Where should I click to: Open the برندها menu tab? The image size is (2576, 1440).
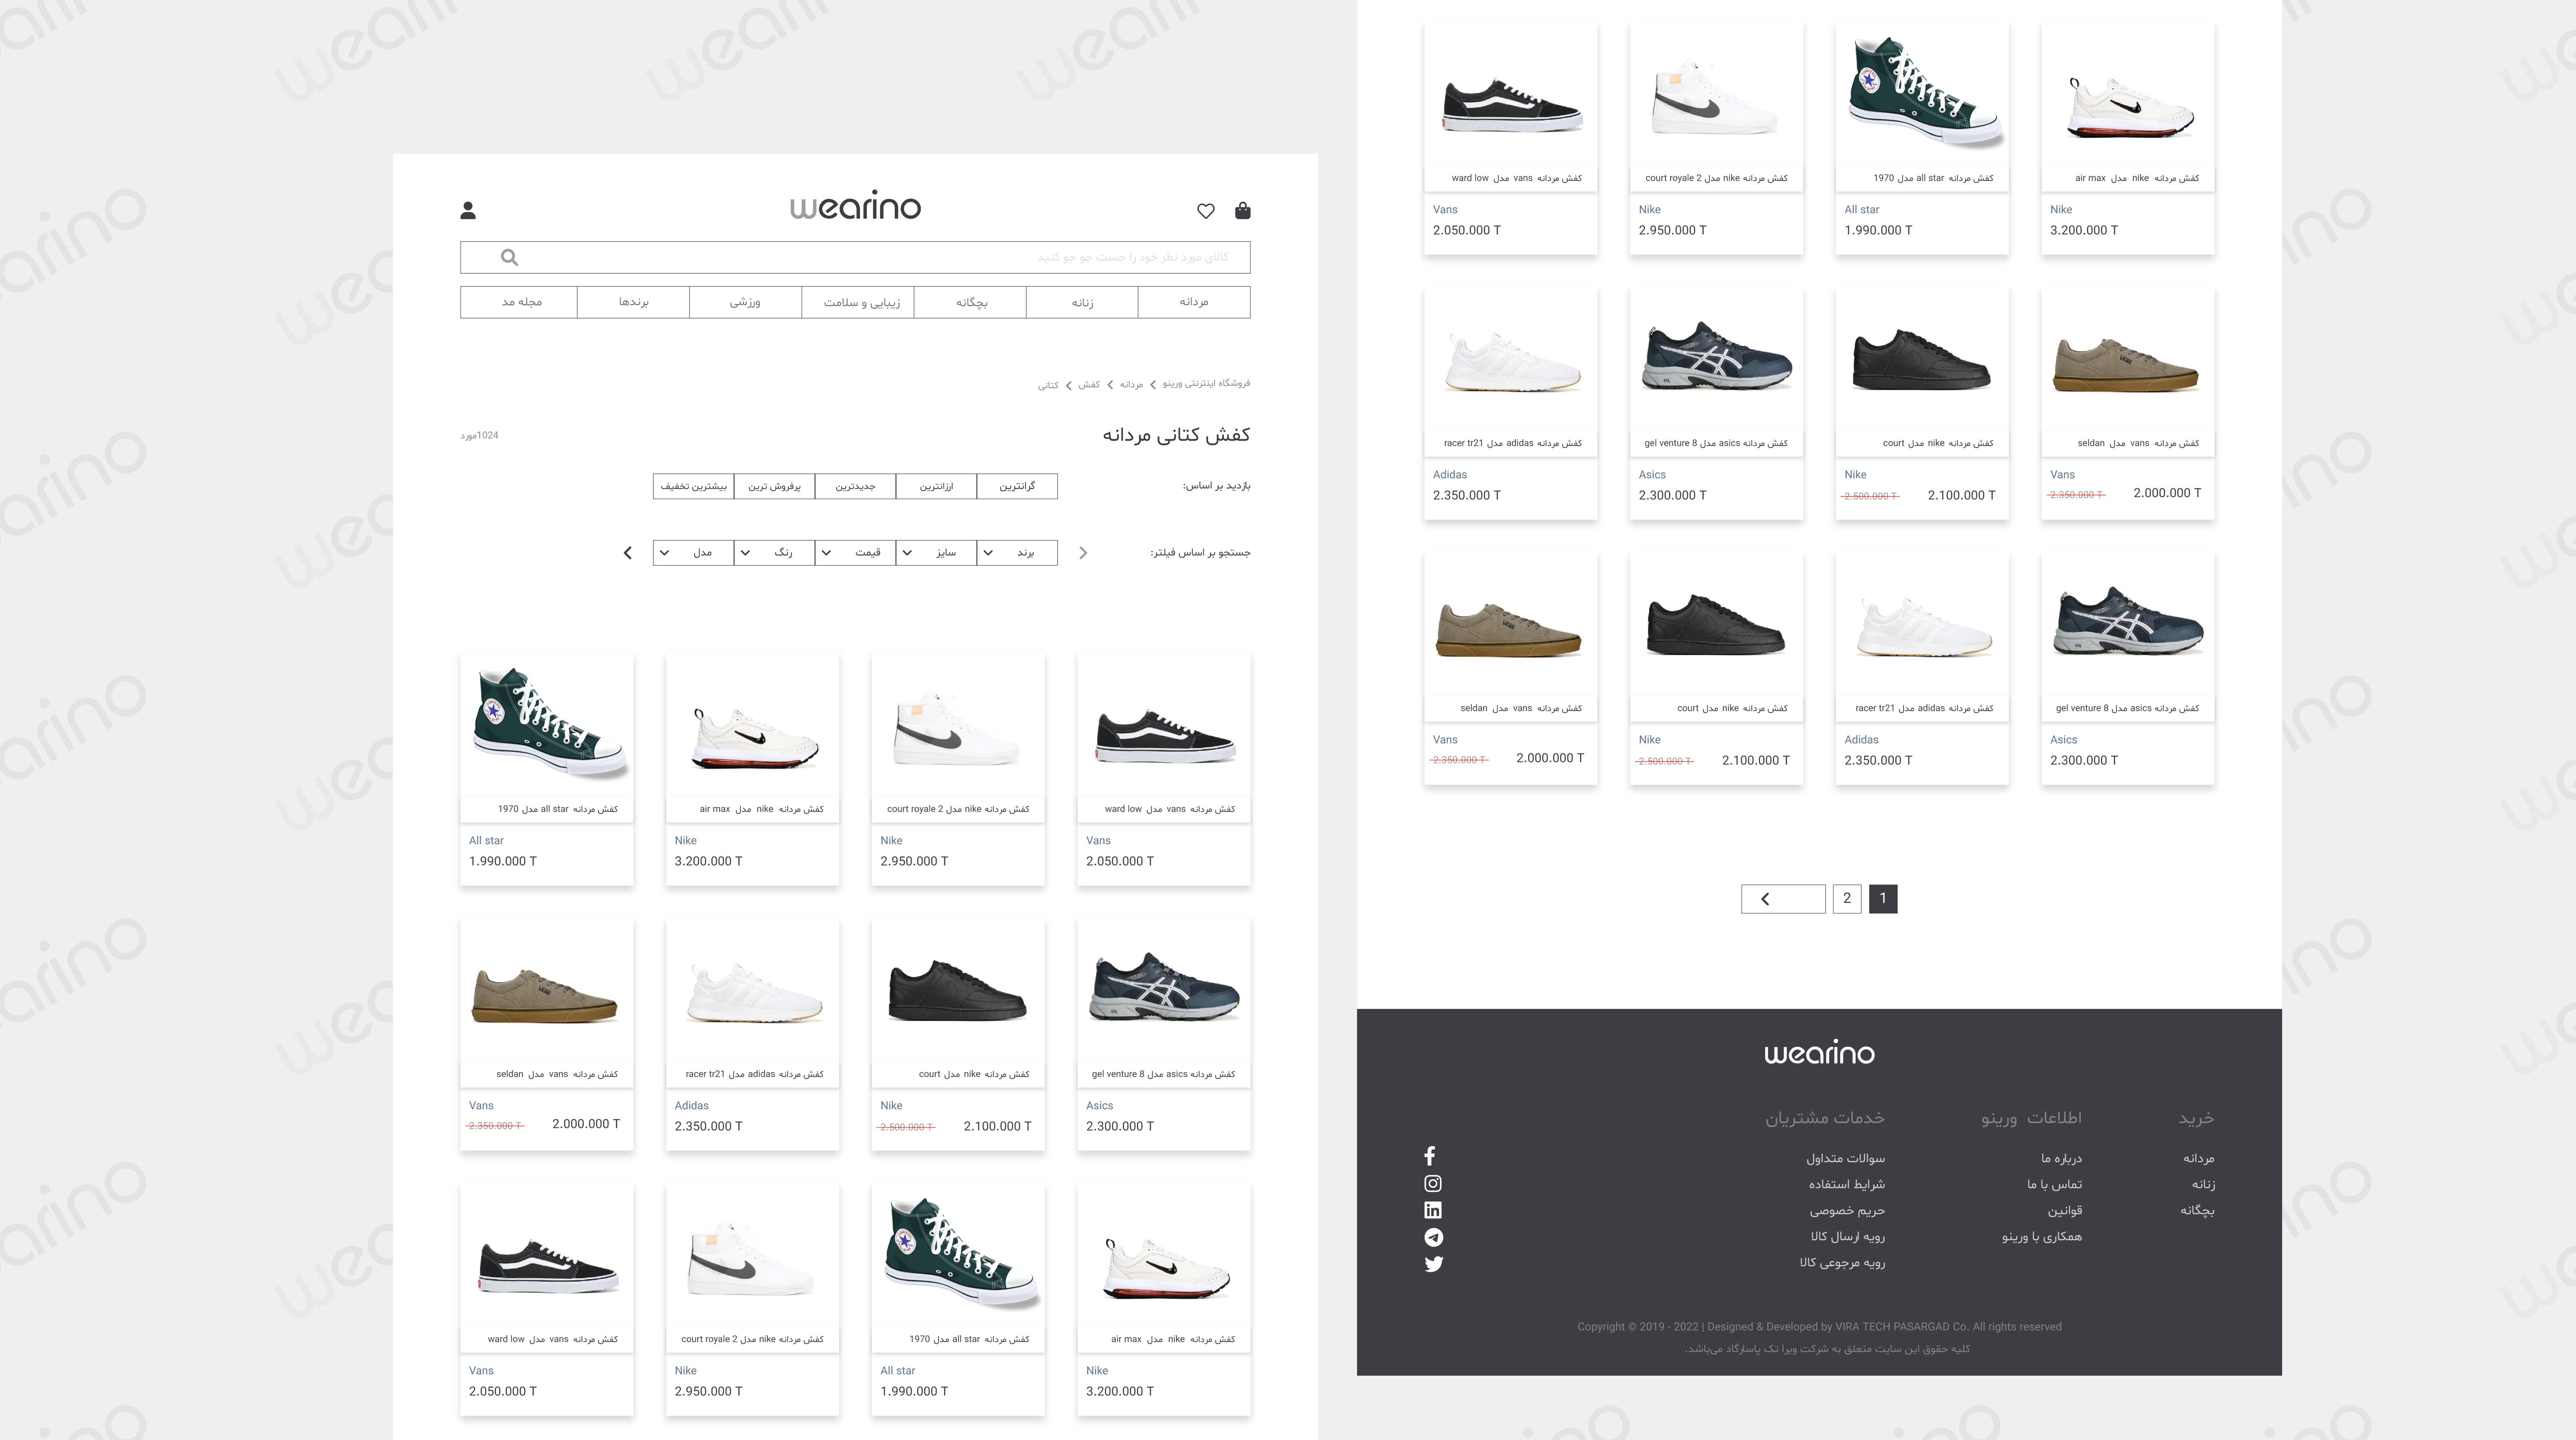pos(633,302)
